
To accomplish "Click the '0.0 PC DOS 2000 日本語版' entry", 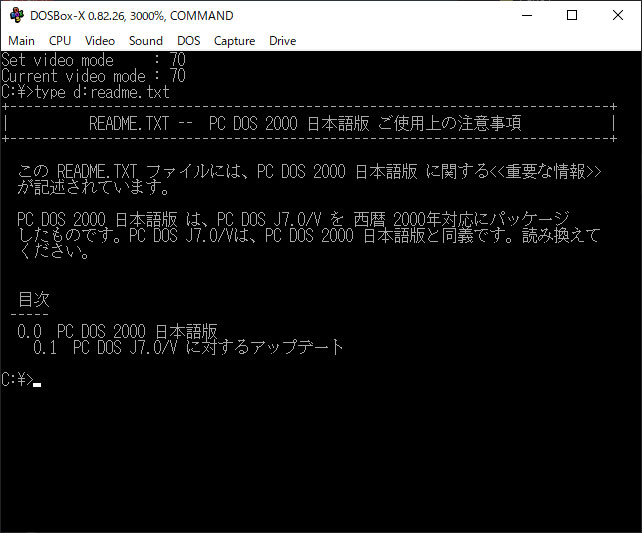I will click(117, 331).
